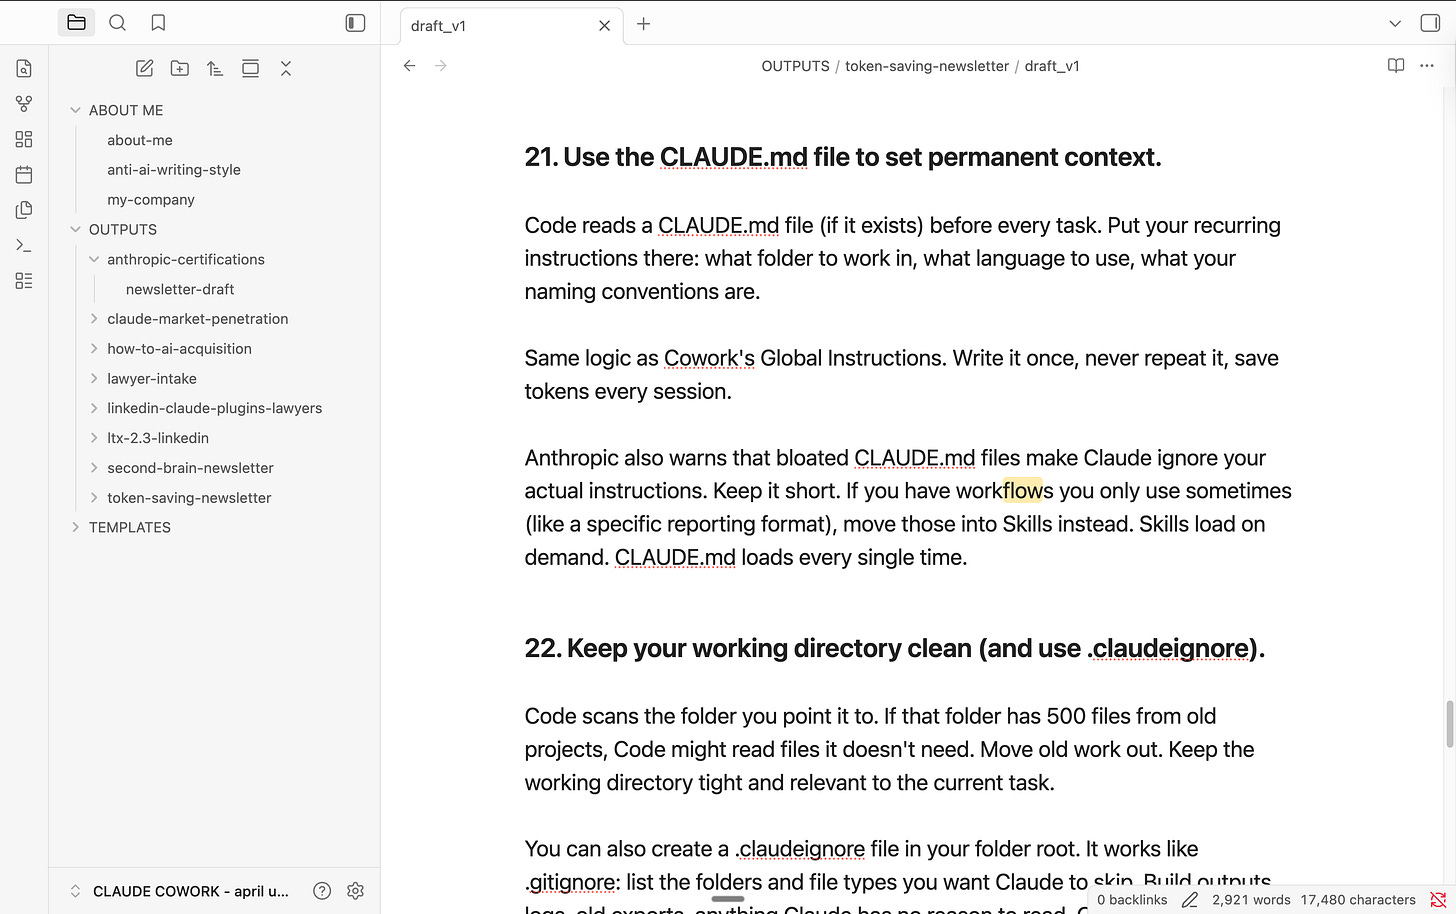This screenshot has width=1456, height=914.
Task: Click token-saving-newsletter in the breadcrumb
Action: coord(927,66)
